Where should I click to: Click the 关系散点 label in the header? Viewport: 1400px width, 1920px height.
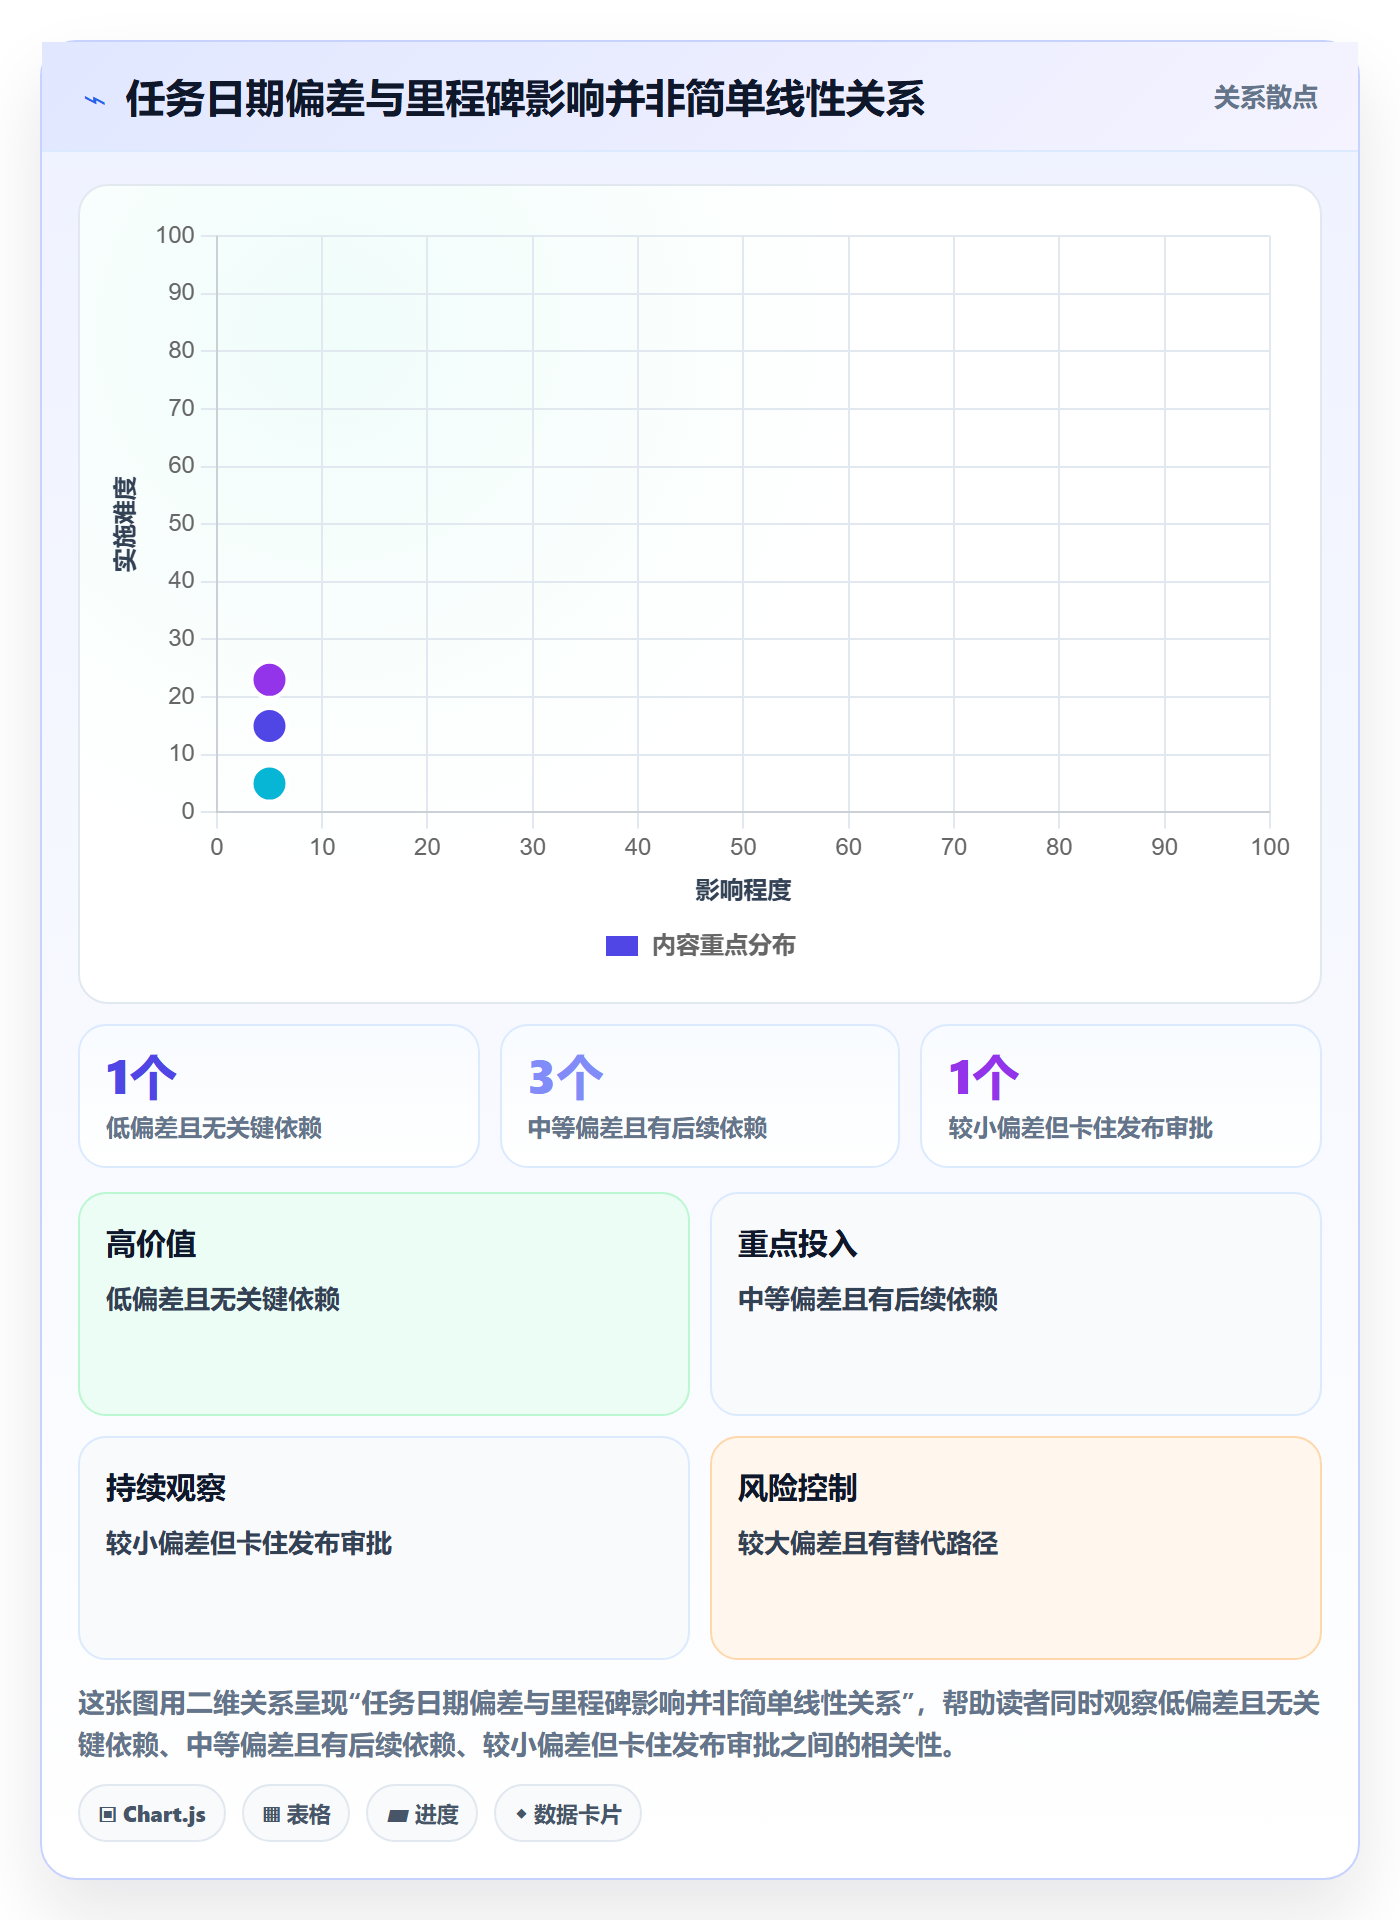[1265, 98]
